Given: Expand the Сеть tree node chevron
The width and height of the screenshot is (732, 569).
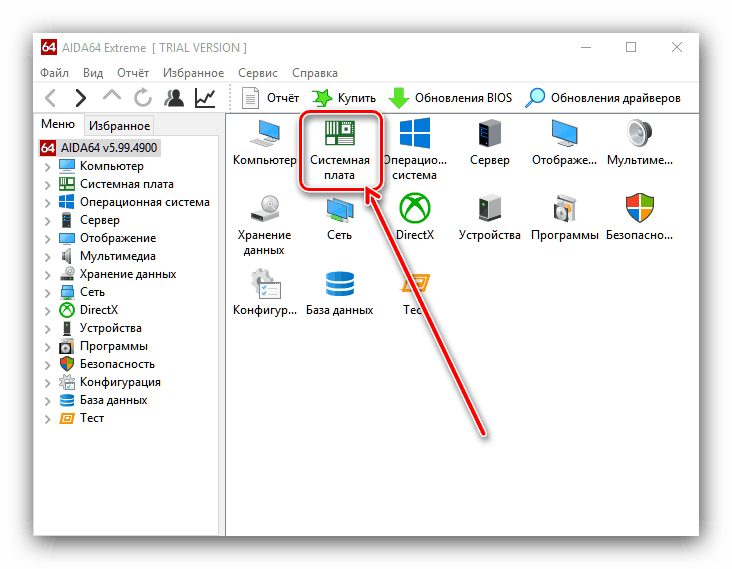Looking at the screenshot, I should [47, 293].
